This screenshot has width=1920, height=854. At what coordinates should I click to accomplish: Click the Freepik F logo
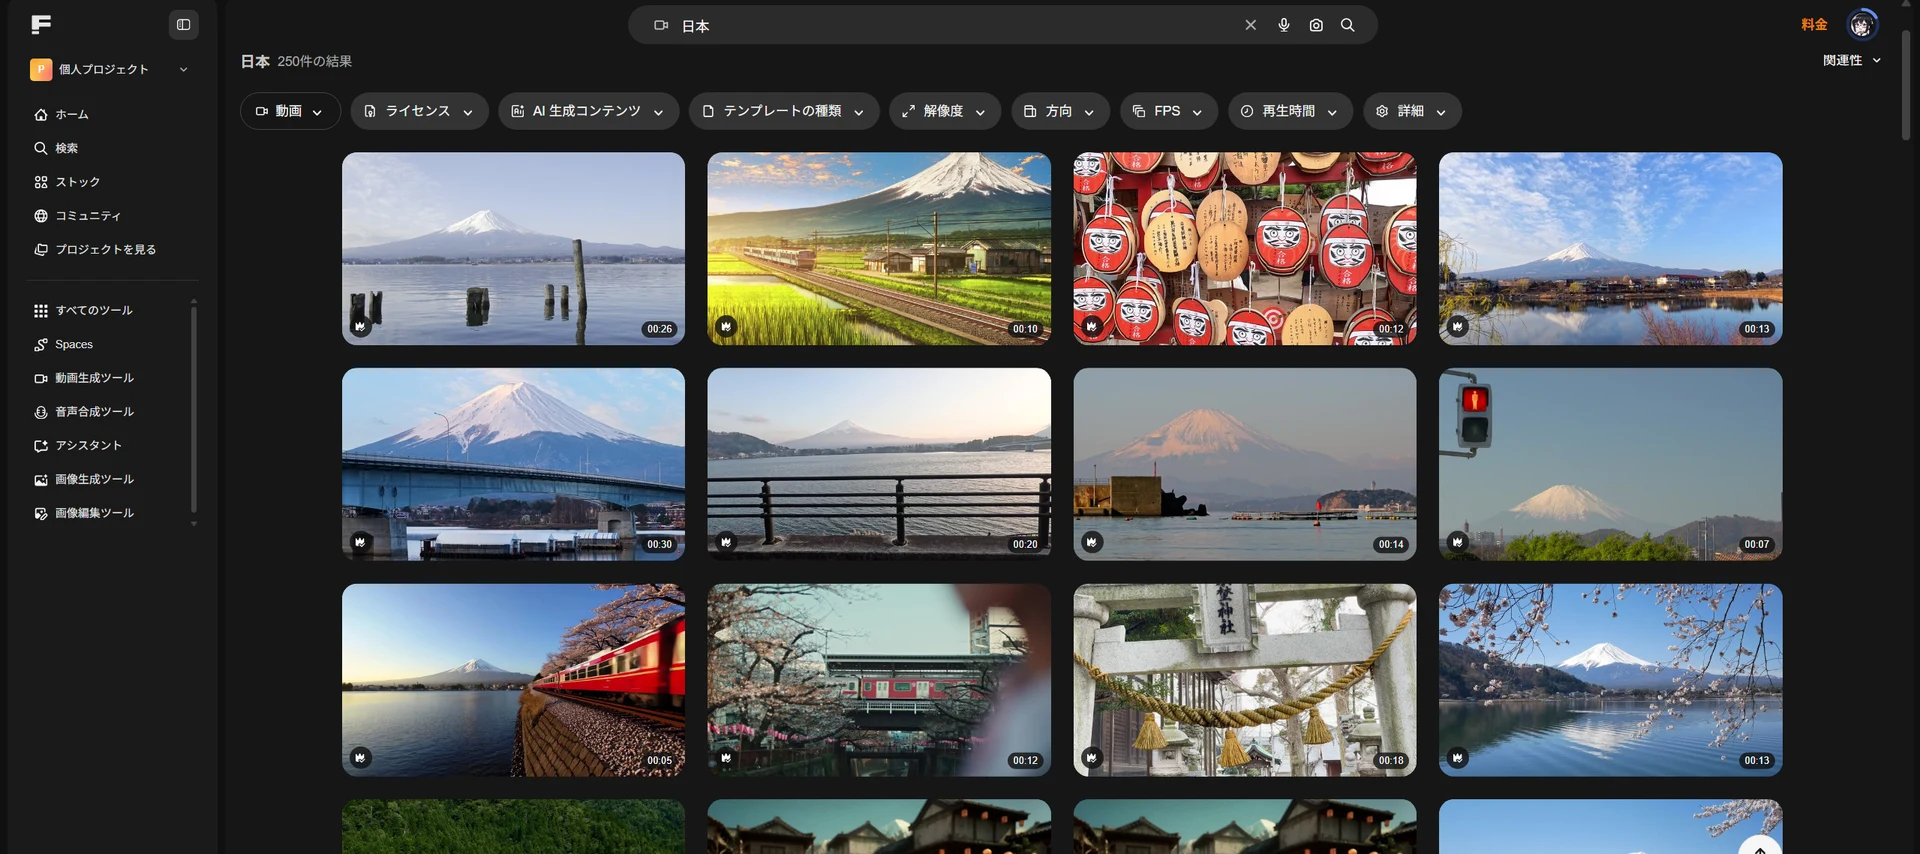[41, 24]
